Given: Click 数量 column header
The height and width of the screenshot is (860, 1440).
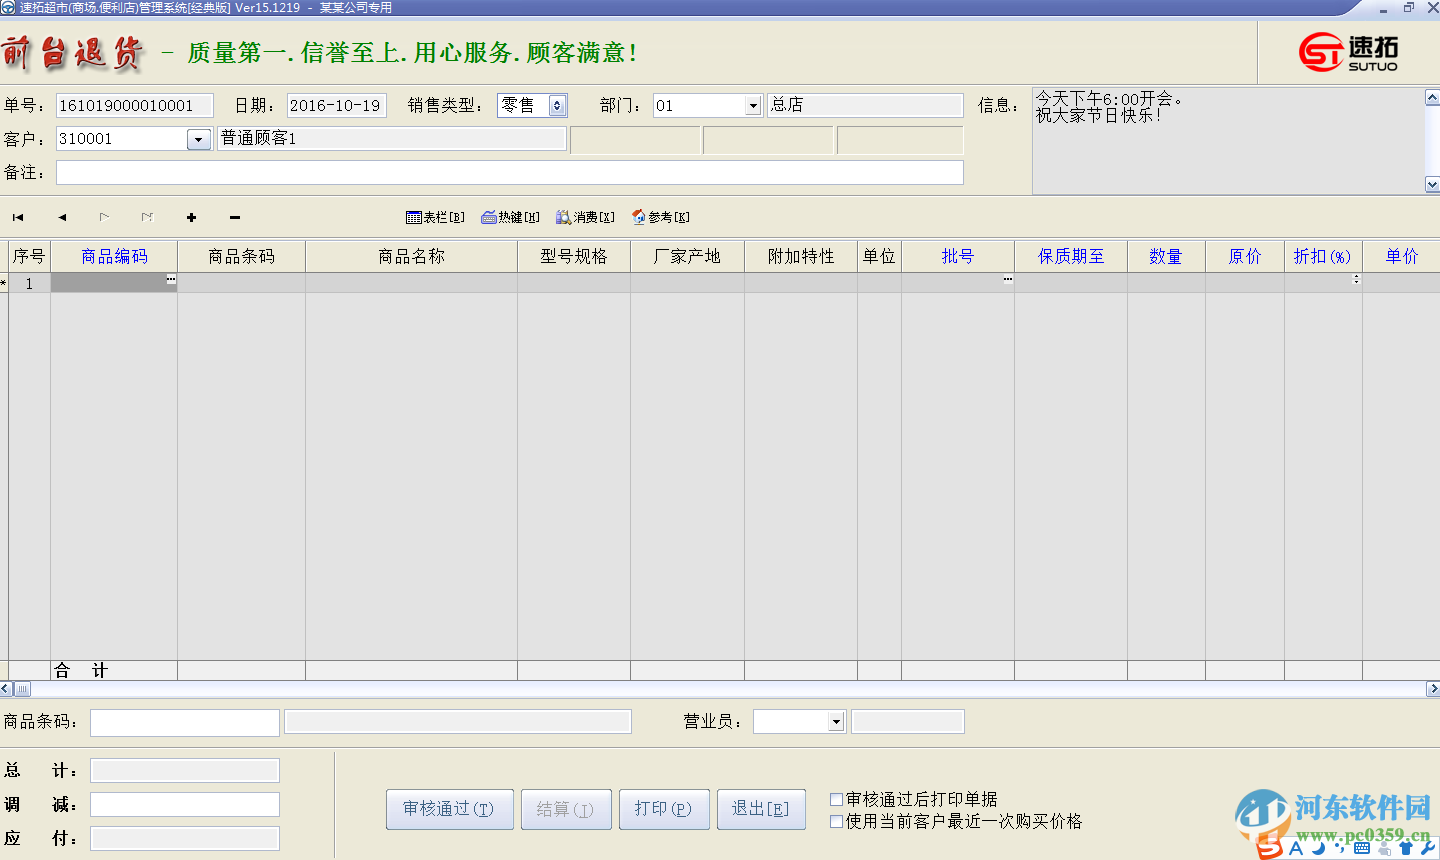Looking at the screenshot, I should point(1166,256).
